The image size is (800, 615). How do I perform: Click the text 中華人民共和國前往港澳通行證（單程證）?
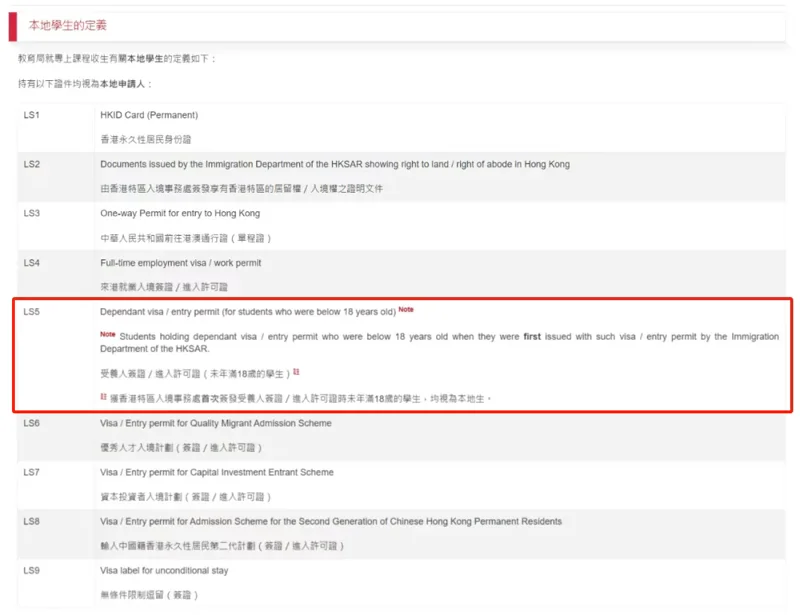tap(186, 238)
